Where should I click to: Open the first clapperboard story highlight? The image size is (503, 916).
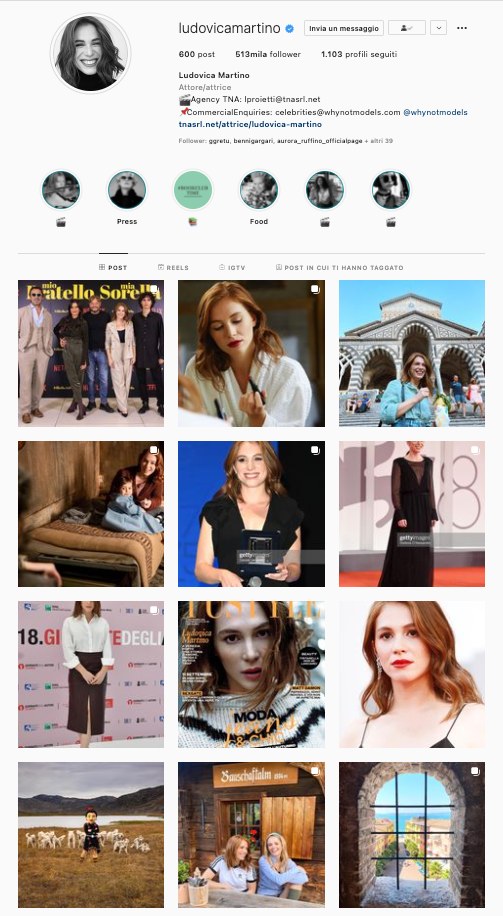tap(61, 190)
